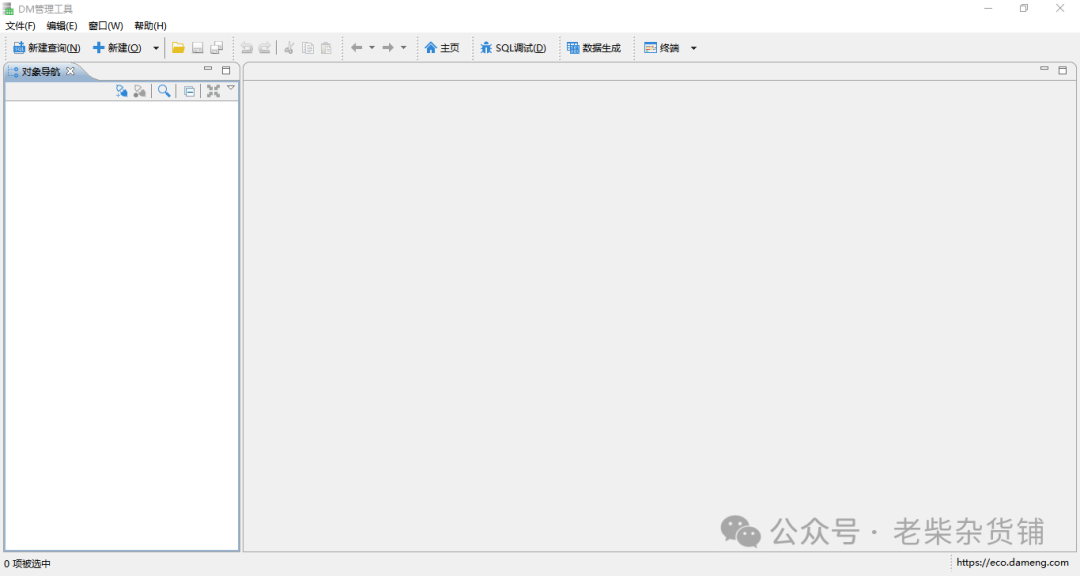This screenshot has width=1080, height=576.
Task: Click the paste clipboard icon
Action: tap(326, 48)
